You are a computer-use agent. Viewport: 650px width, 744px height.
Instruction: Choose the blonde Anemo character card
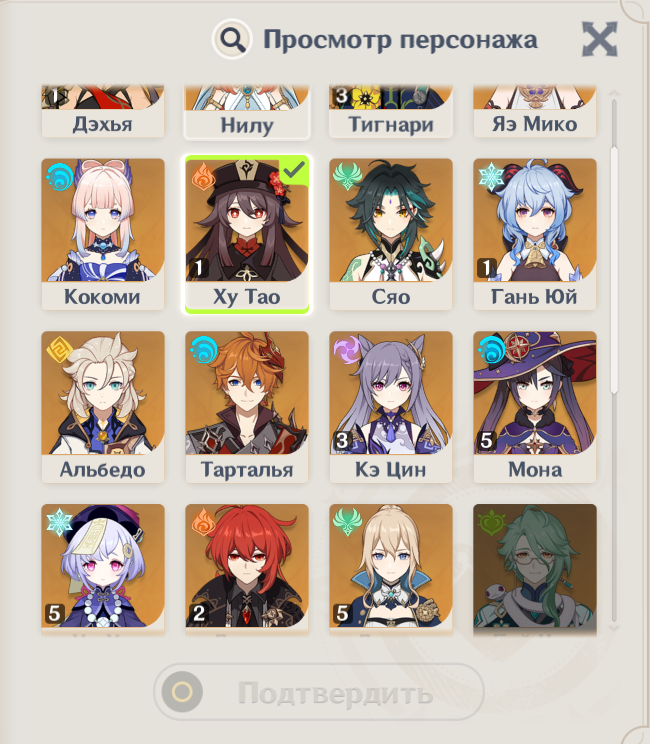(391, 569)
